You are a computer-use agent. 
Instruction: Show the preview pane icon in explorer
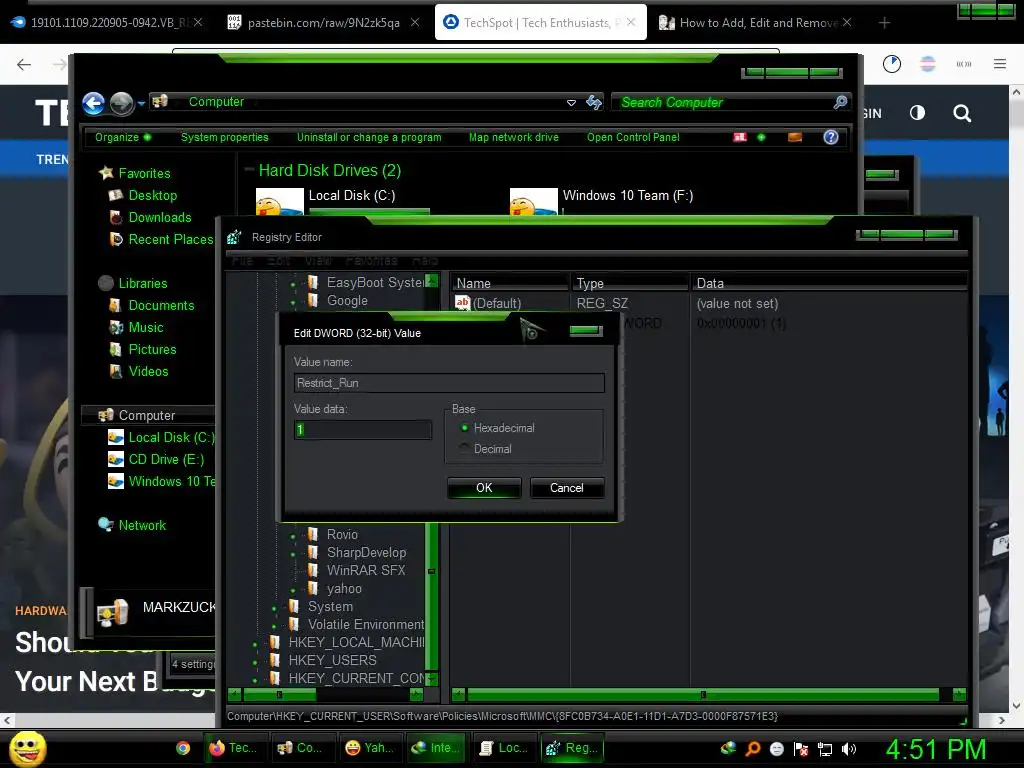pyautogui.click(x=795, y=137)
